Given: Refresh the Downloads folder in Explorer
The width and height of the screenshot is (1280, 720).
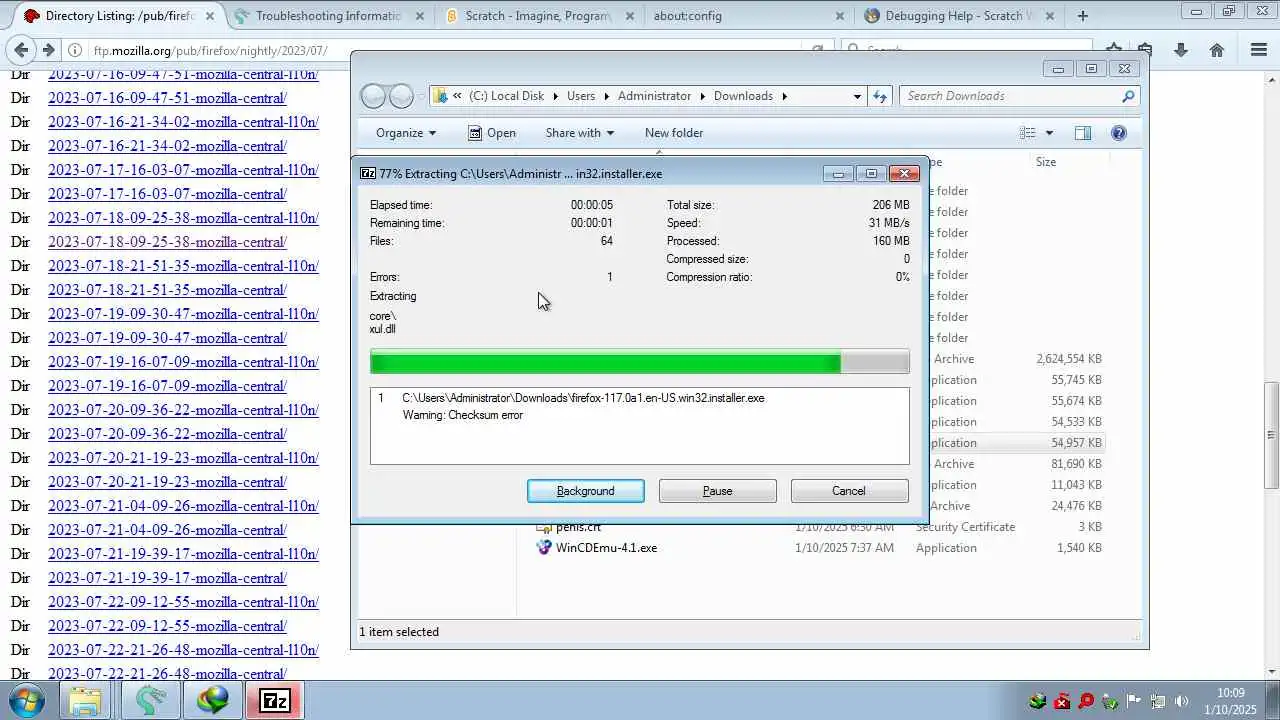Looking at the screenshot, I should [x=880, y=96].
